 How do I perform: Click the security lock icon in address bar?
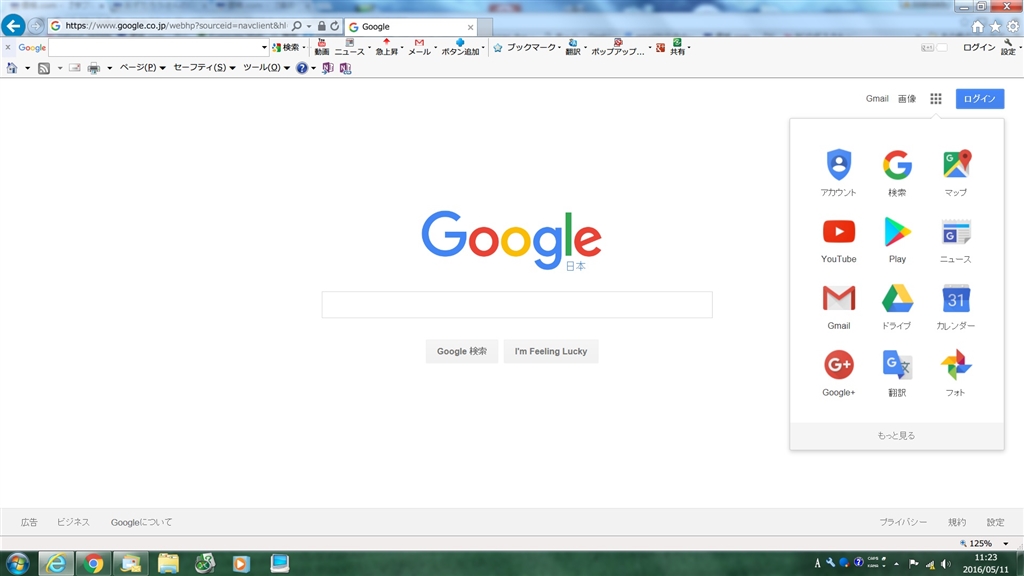click(x=321, y=26)
